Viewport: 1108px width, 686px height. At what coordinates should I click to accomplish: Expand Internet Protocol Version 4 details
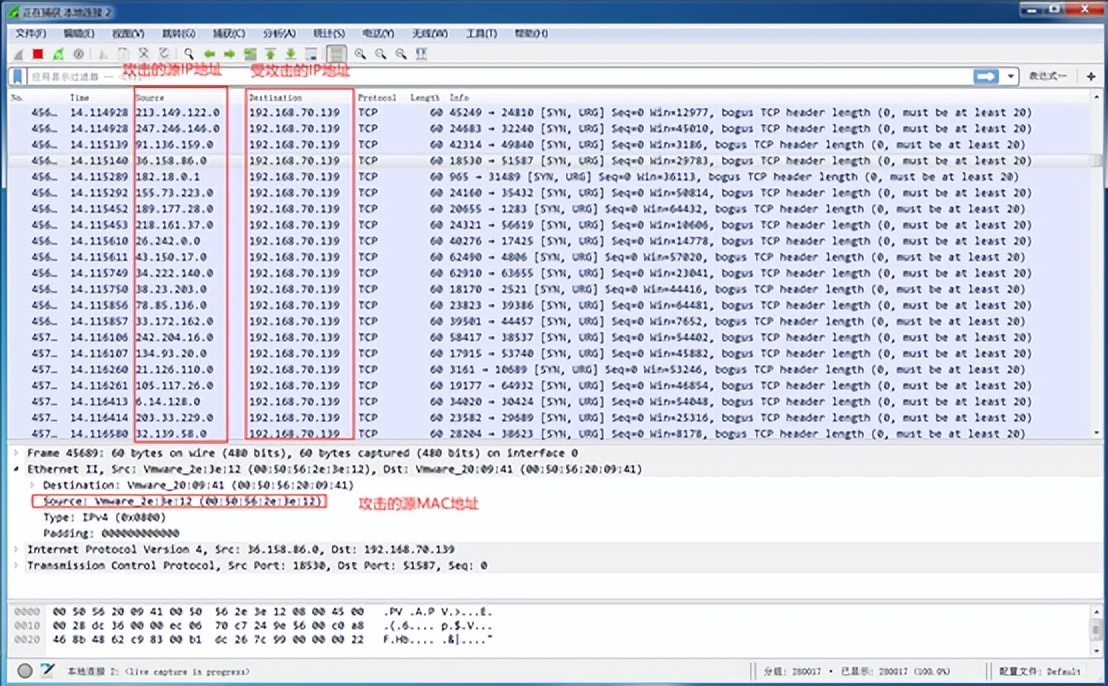pos(15,549)
